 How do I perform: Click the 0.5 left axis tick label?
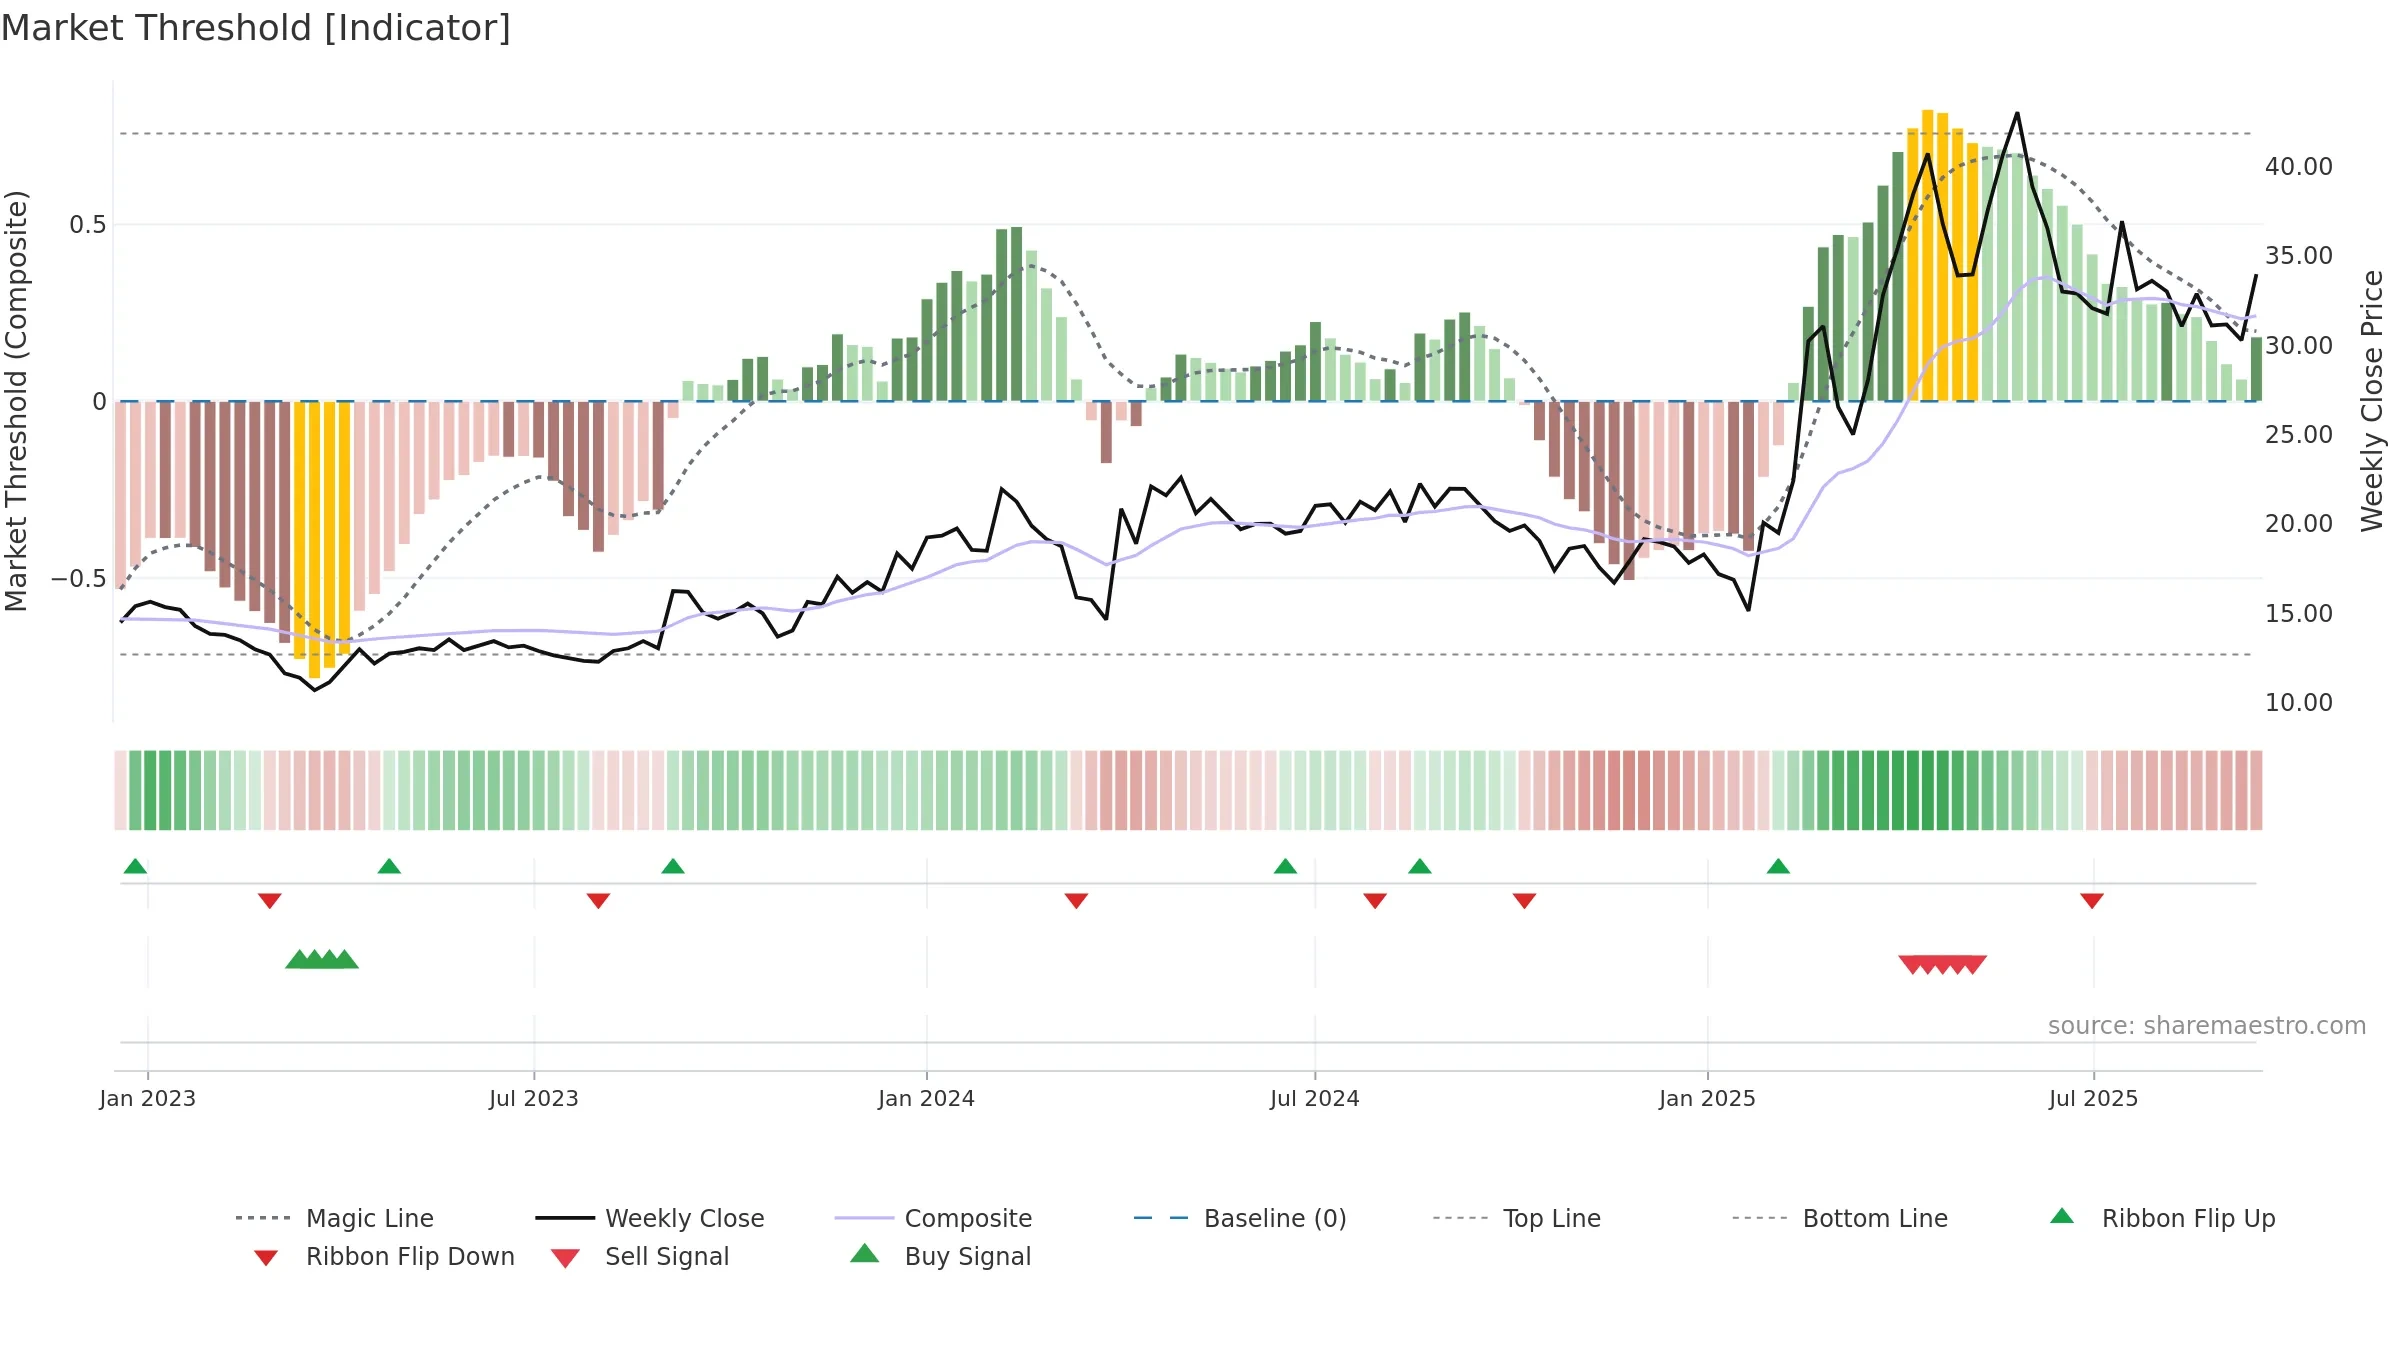tap(87, 224)
